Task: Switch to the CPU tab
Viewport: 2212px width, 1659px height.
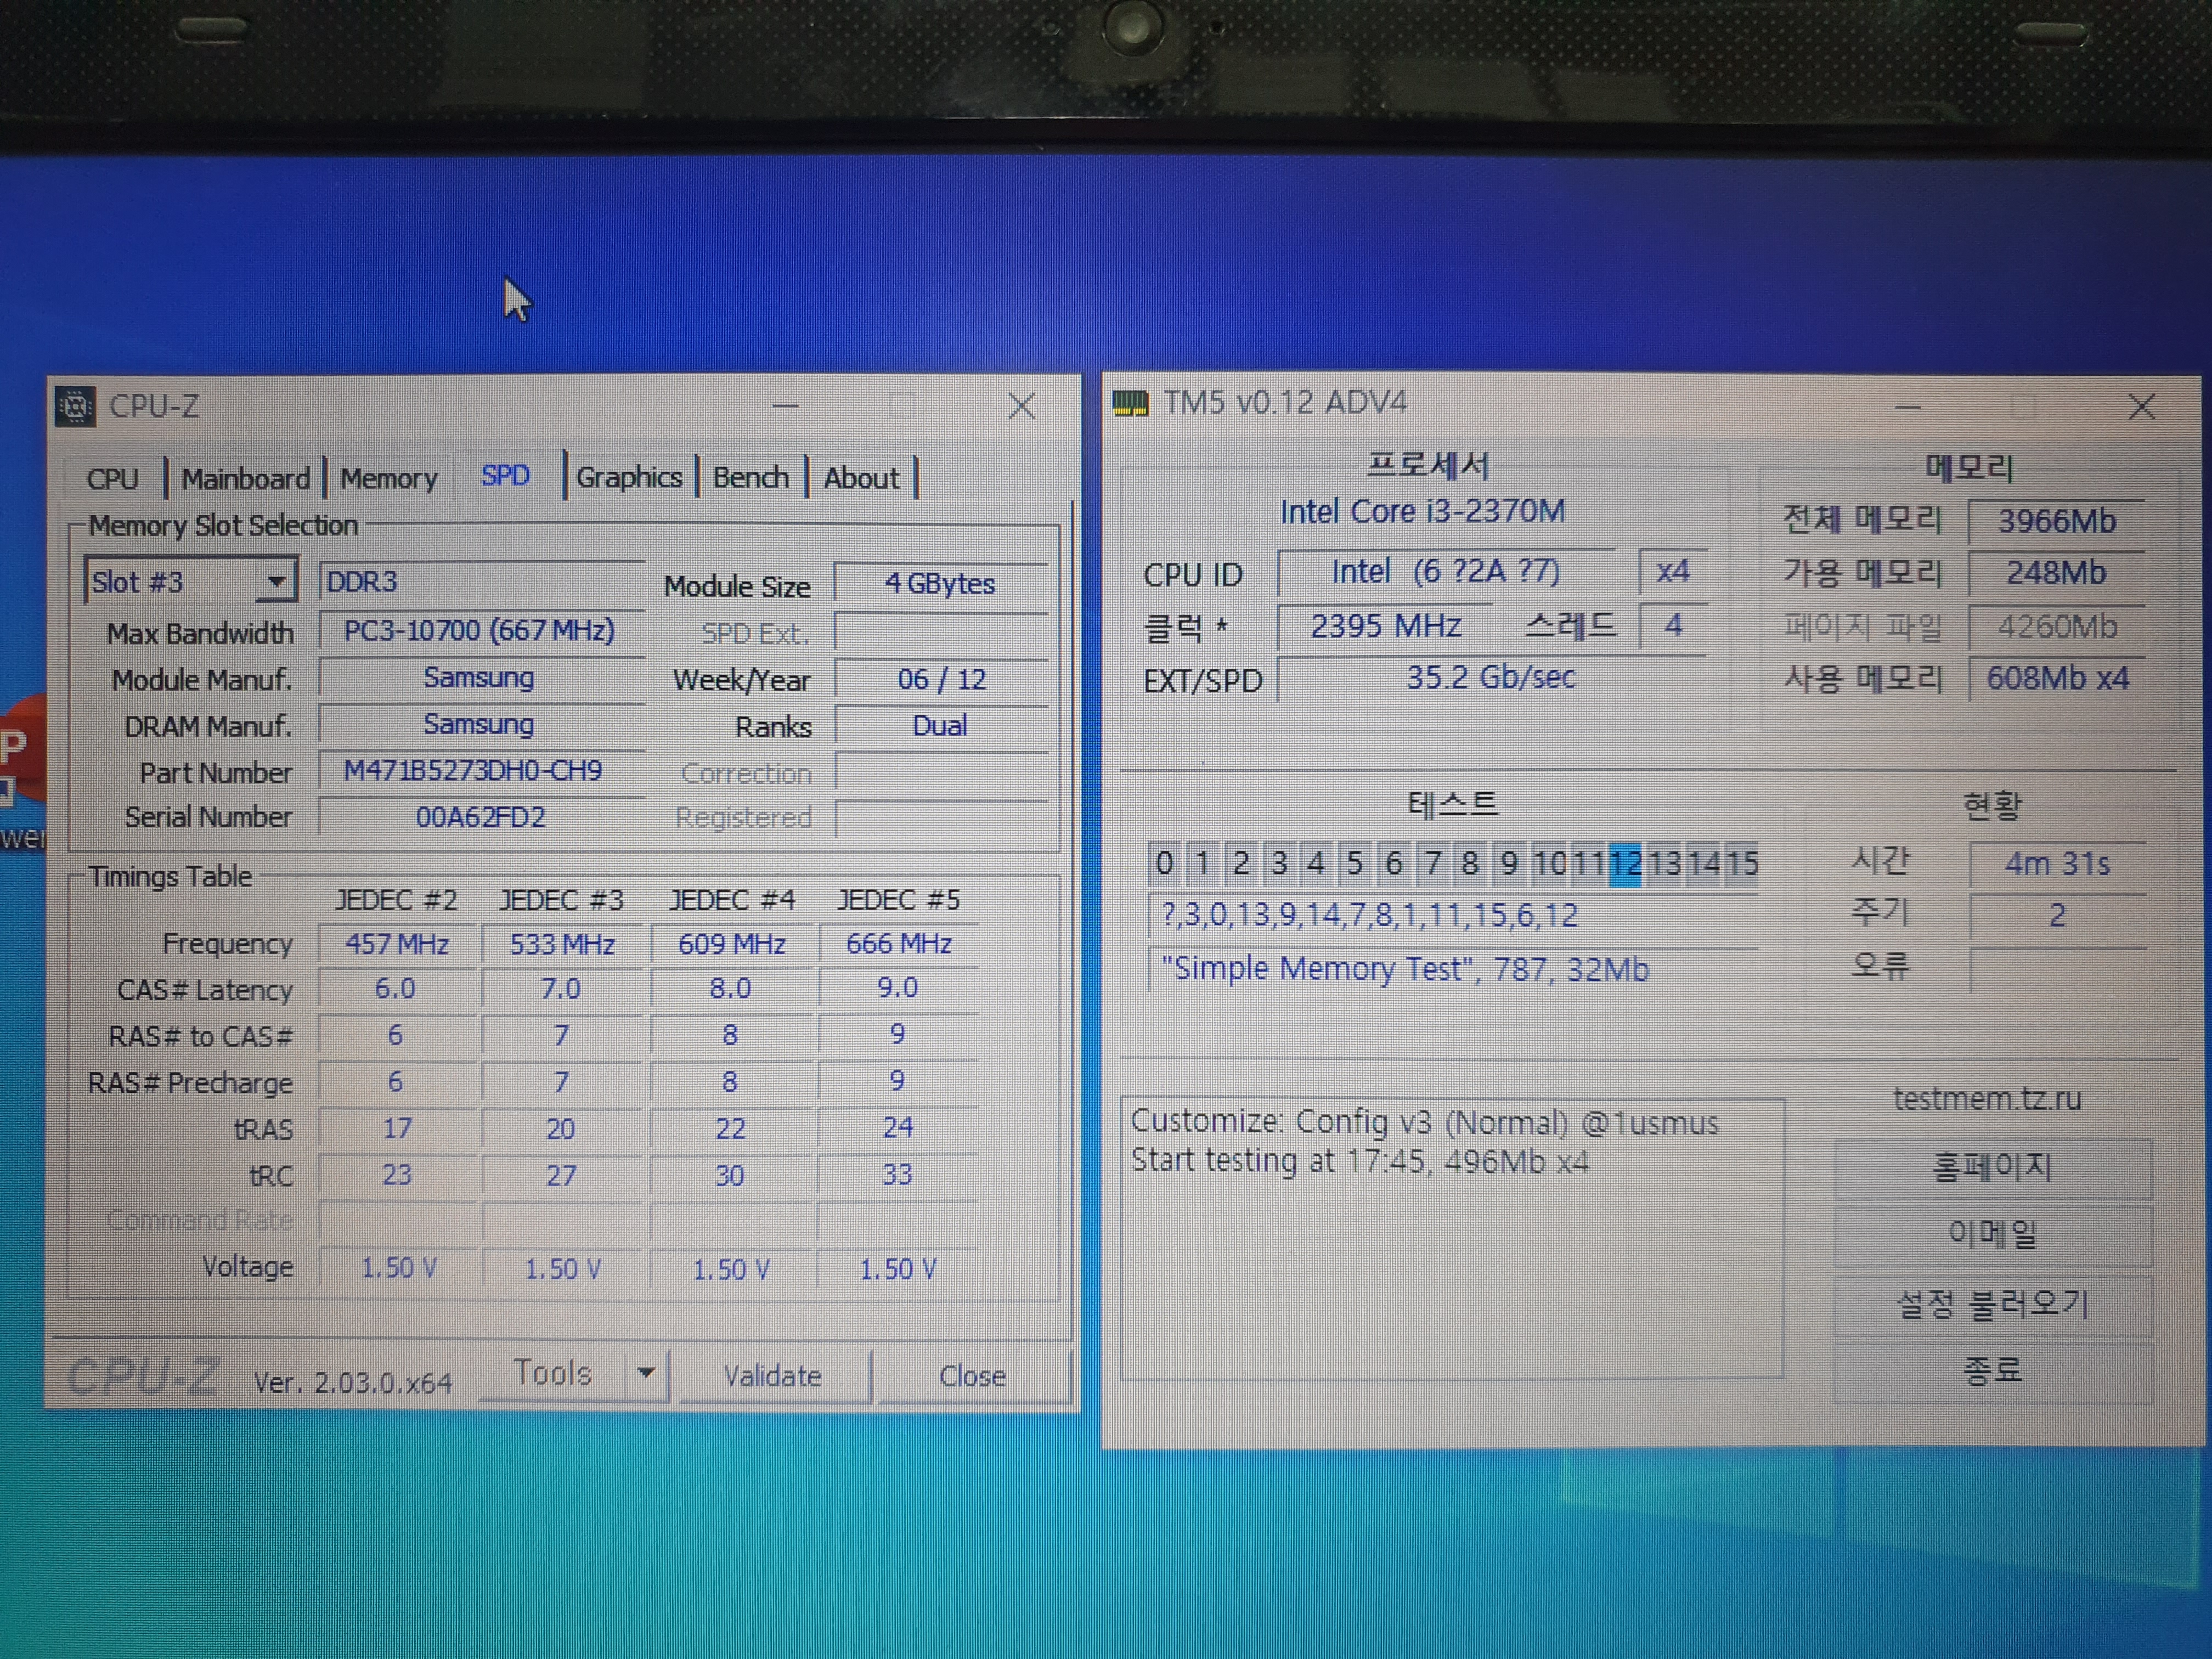Action: [x=112, y=479]
